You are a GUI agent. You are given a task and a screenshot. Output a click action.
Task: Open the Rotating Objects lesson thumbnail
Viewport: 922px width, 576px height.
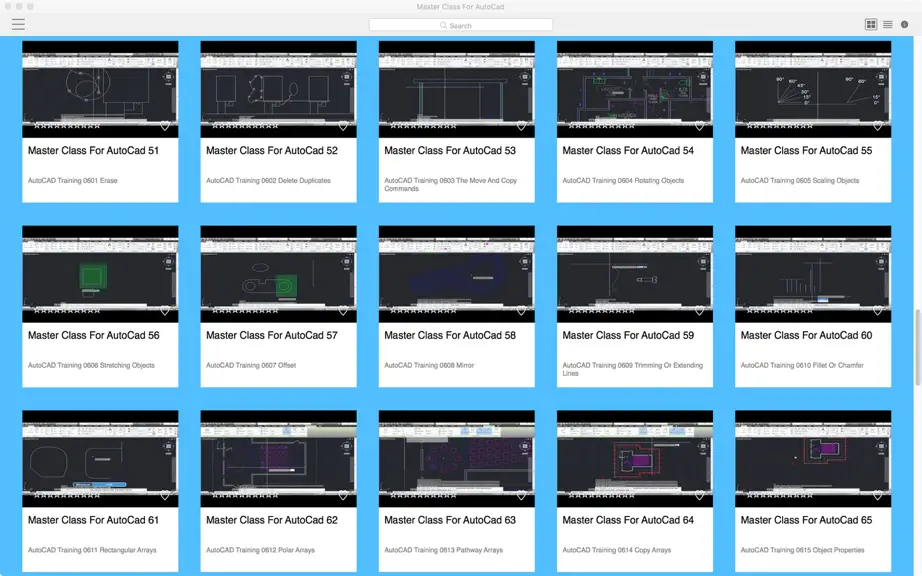coord(634,89)
